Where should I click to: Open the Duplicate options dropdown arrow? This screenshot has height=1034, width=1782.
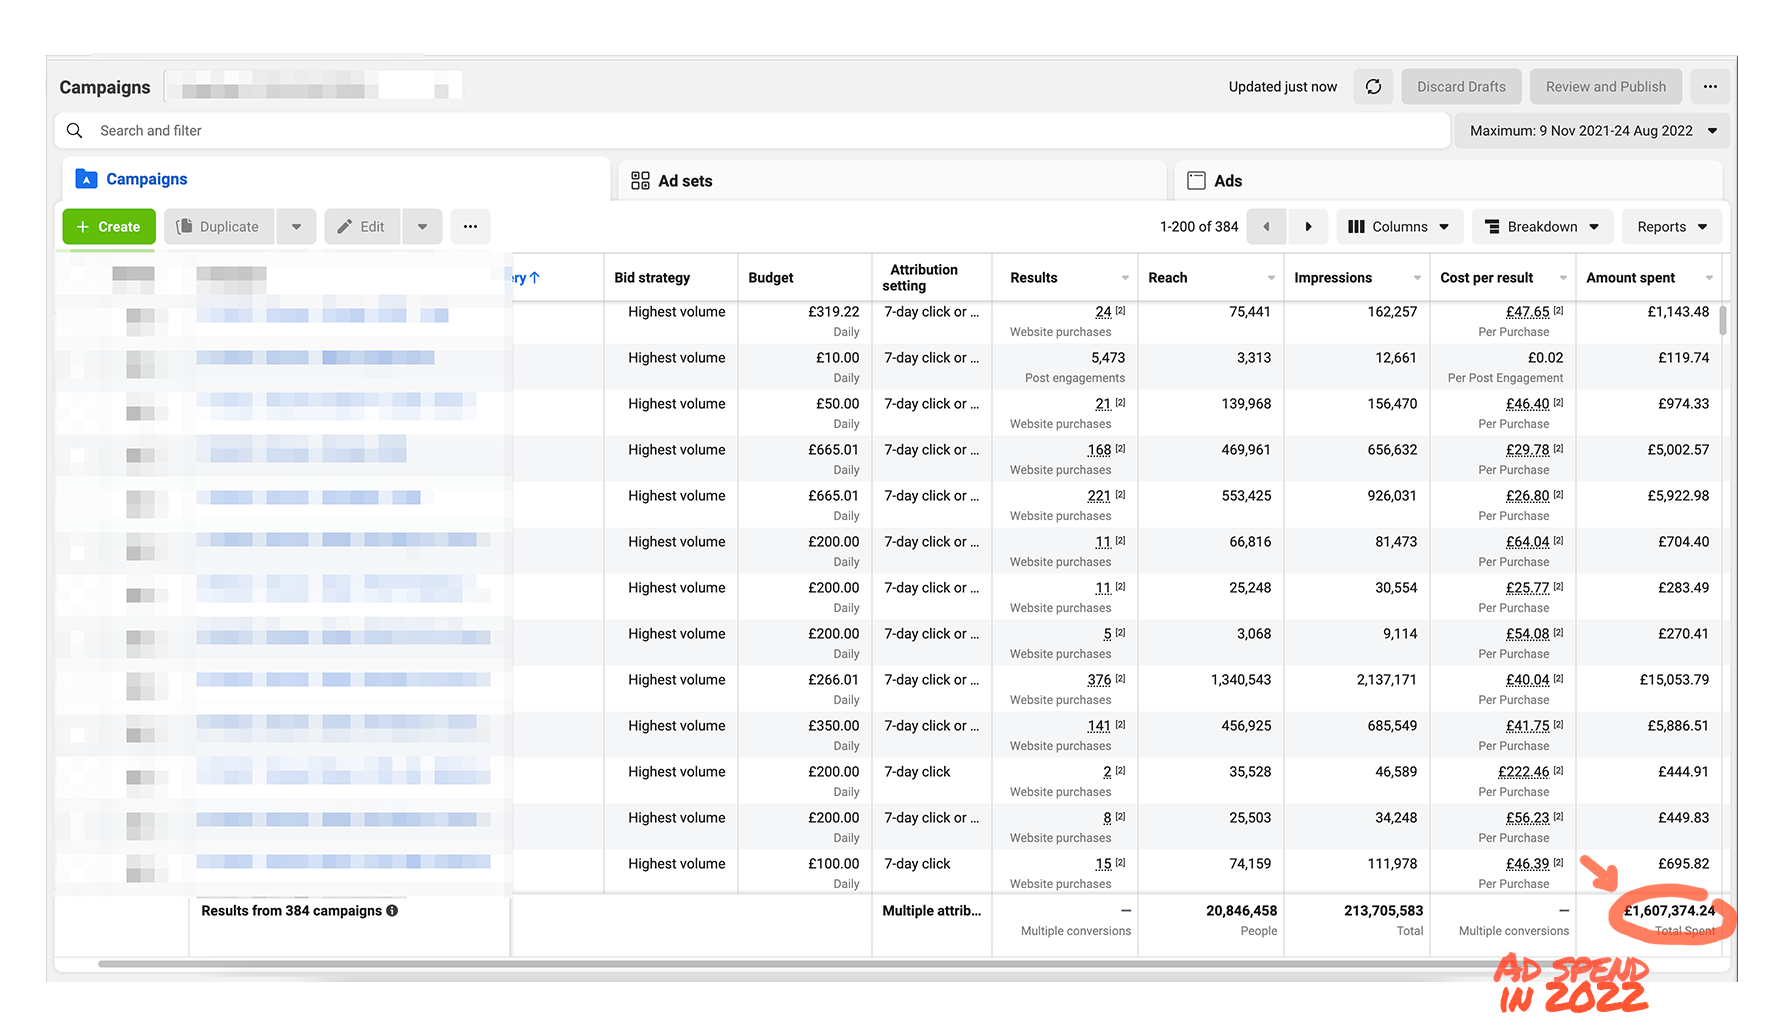click(296, 227)
